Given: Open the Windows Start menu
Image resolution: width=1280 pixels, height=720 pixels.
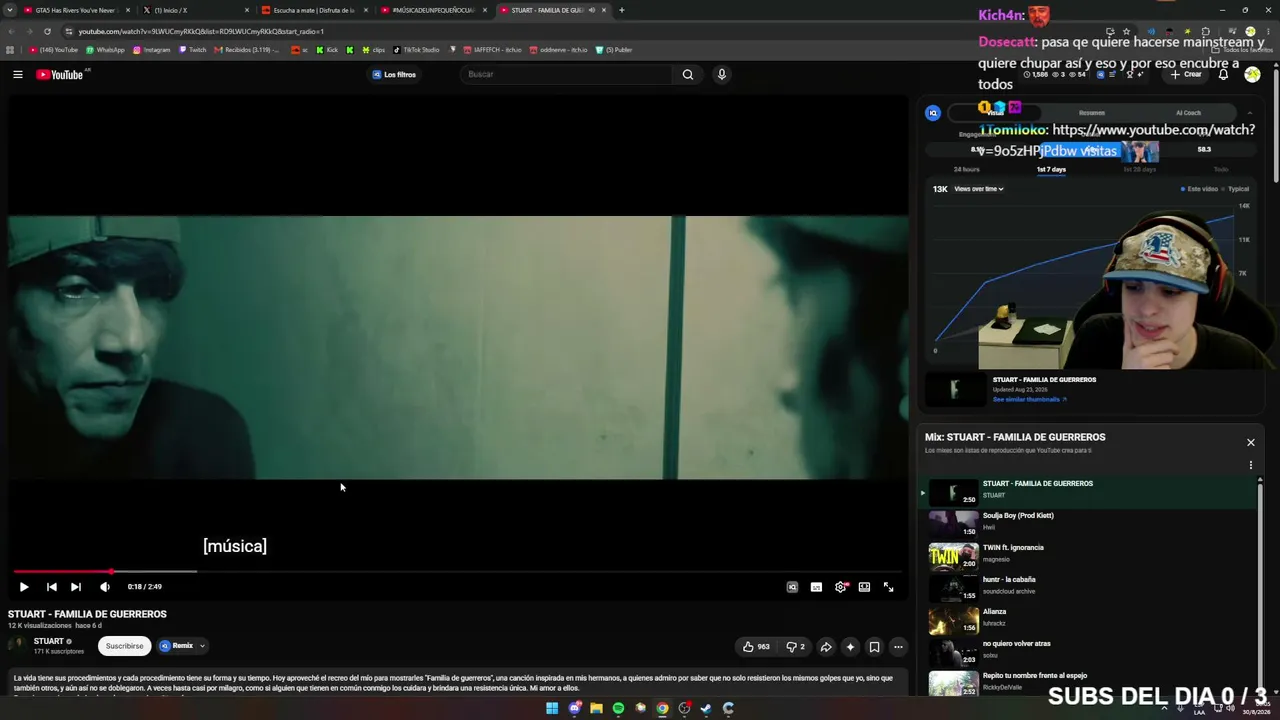Looking at the screenshot, I should pyautogui.click(x=552, y=709).
